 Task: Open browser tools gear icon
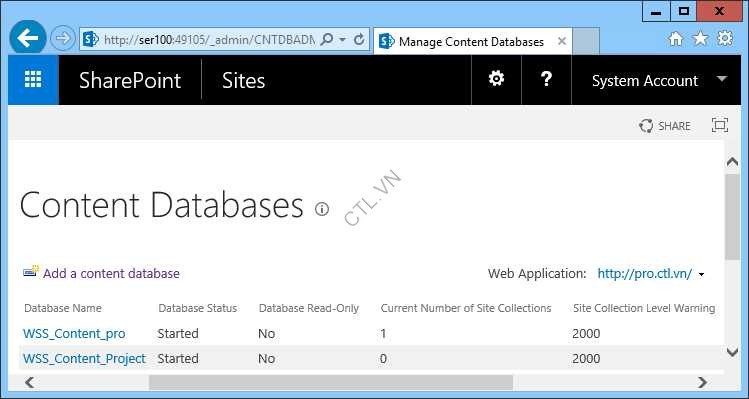[x=725, y=38]
